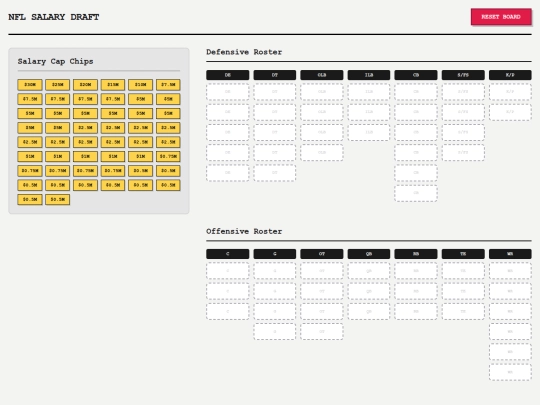Click the CB column header

click(x=416, y=75)
